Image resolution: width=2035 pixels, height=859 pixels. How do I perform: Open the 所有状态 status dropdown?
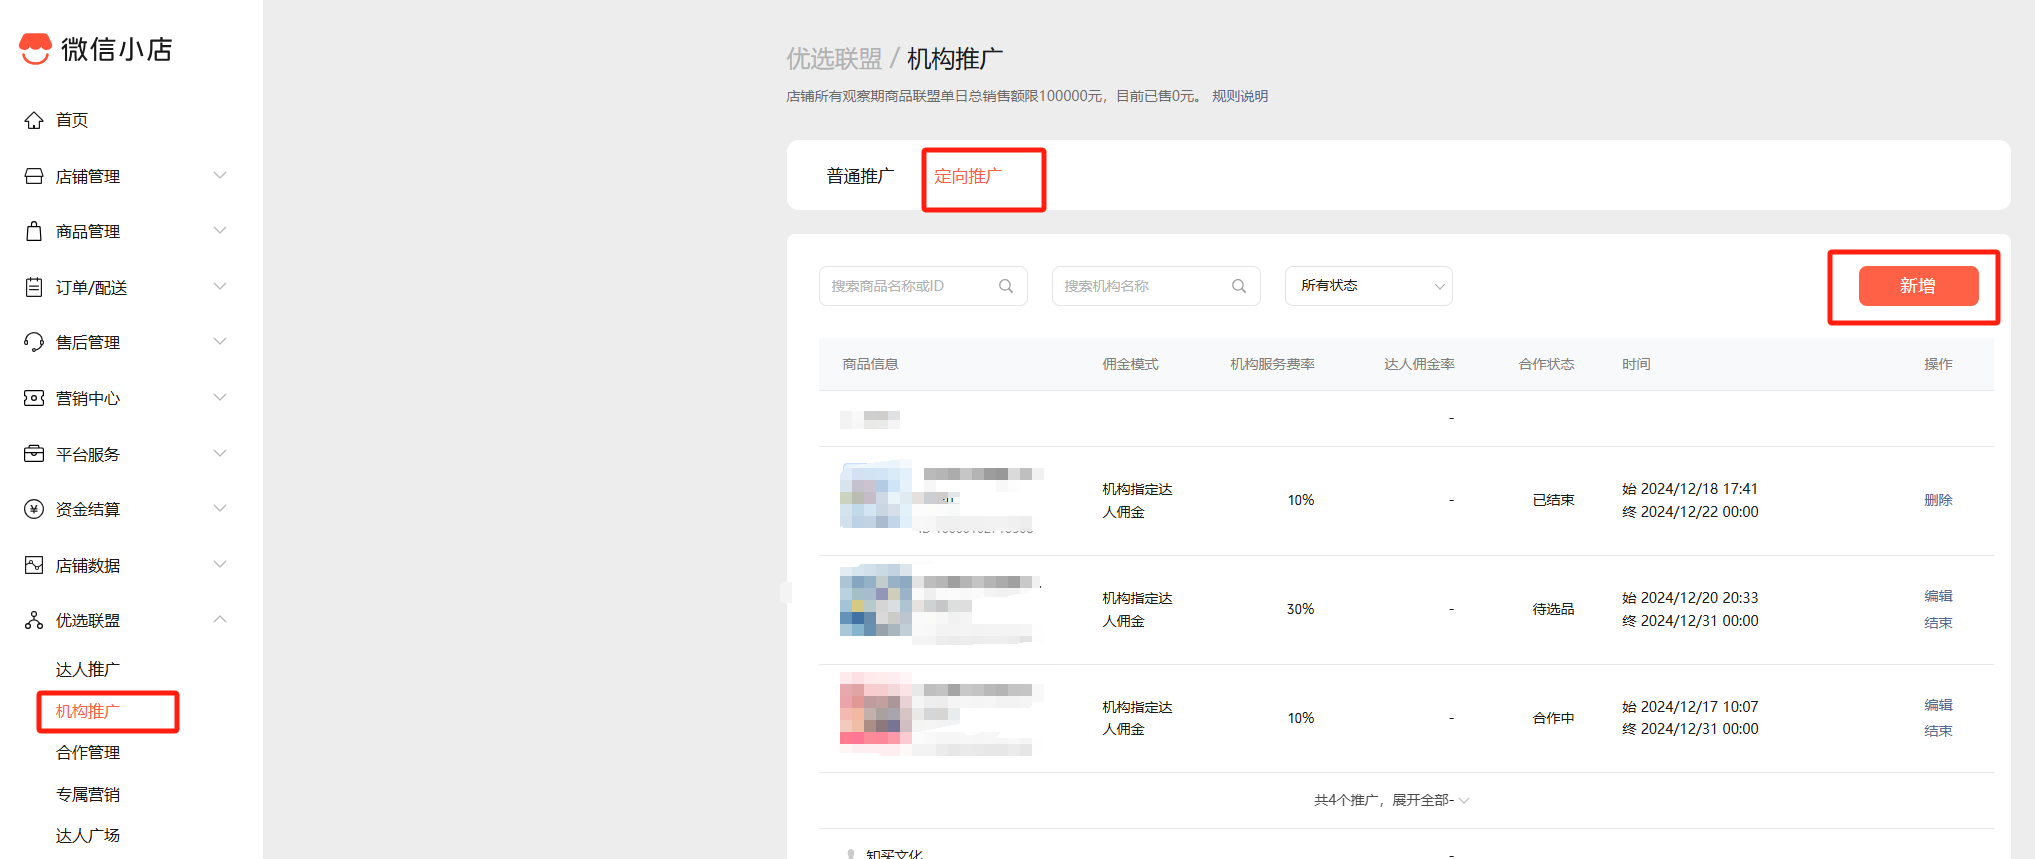pos(1368,286)
